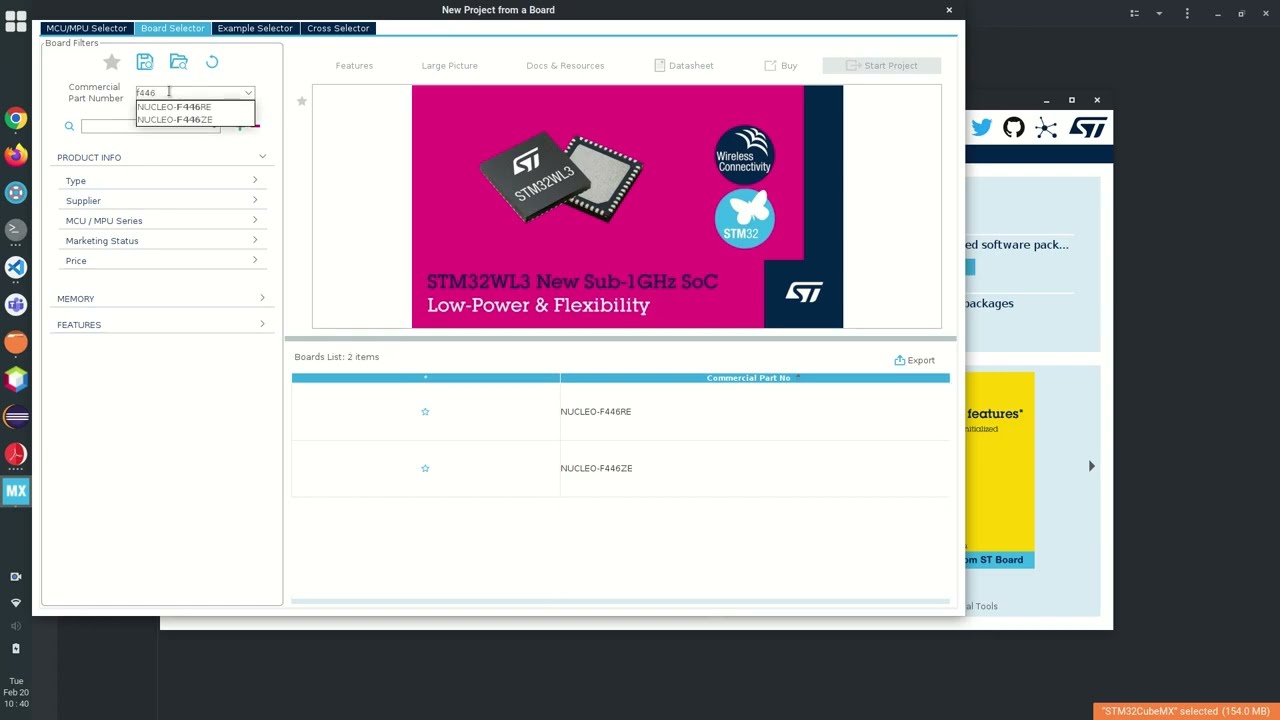Open the Example Selector tab
Screen dimensions: 1280x720
click(255, 28)
